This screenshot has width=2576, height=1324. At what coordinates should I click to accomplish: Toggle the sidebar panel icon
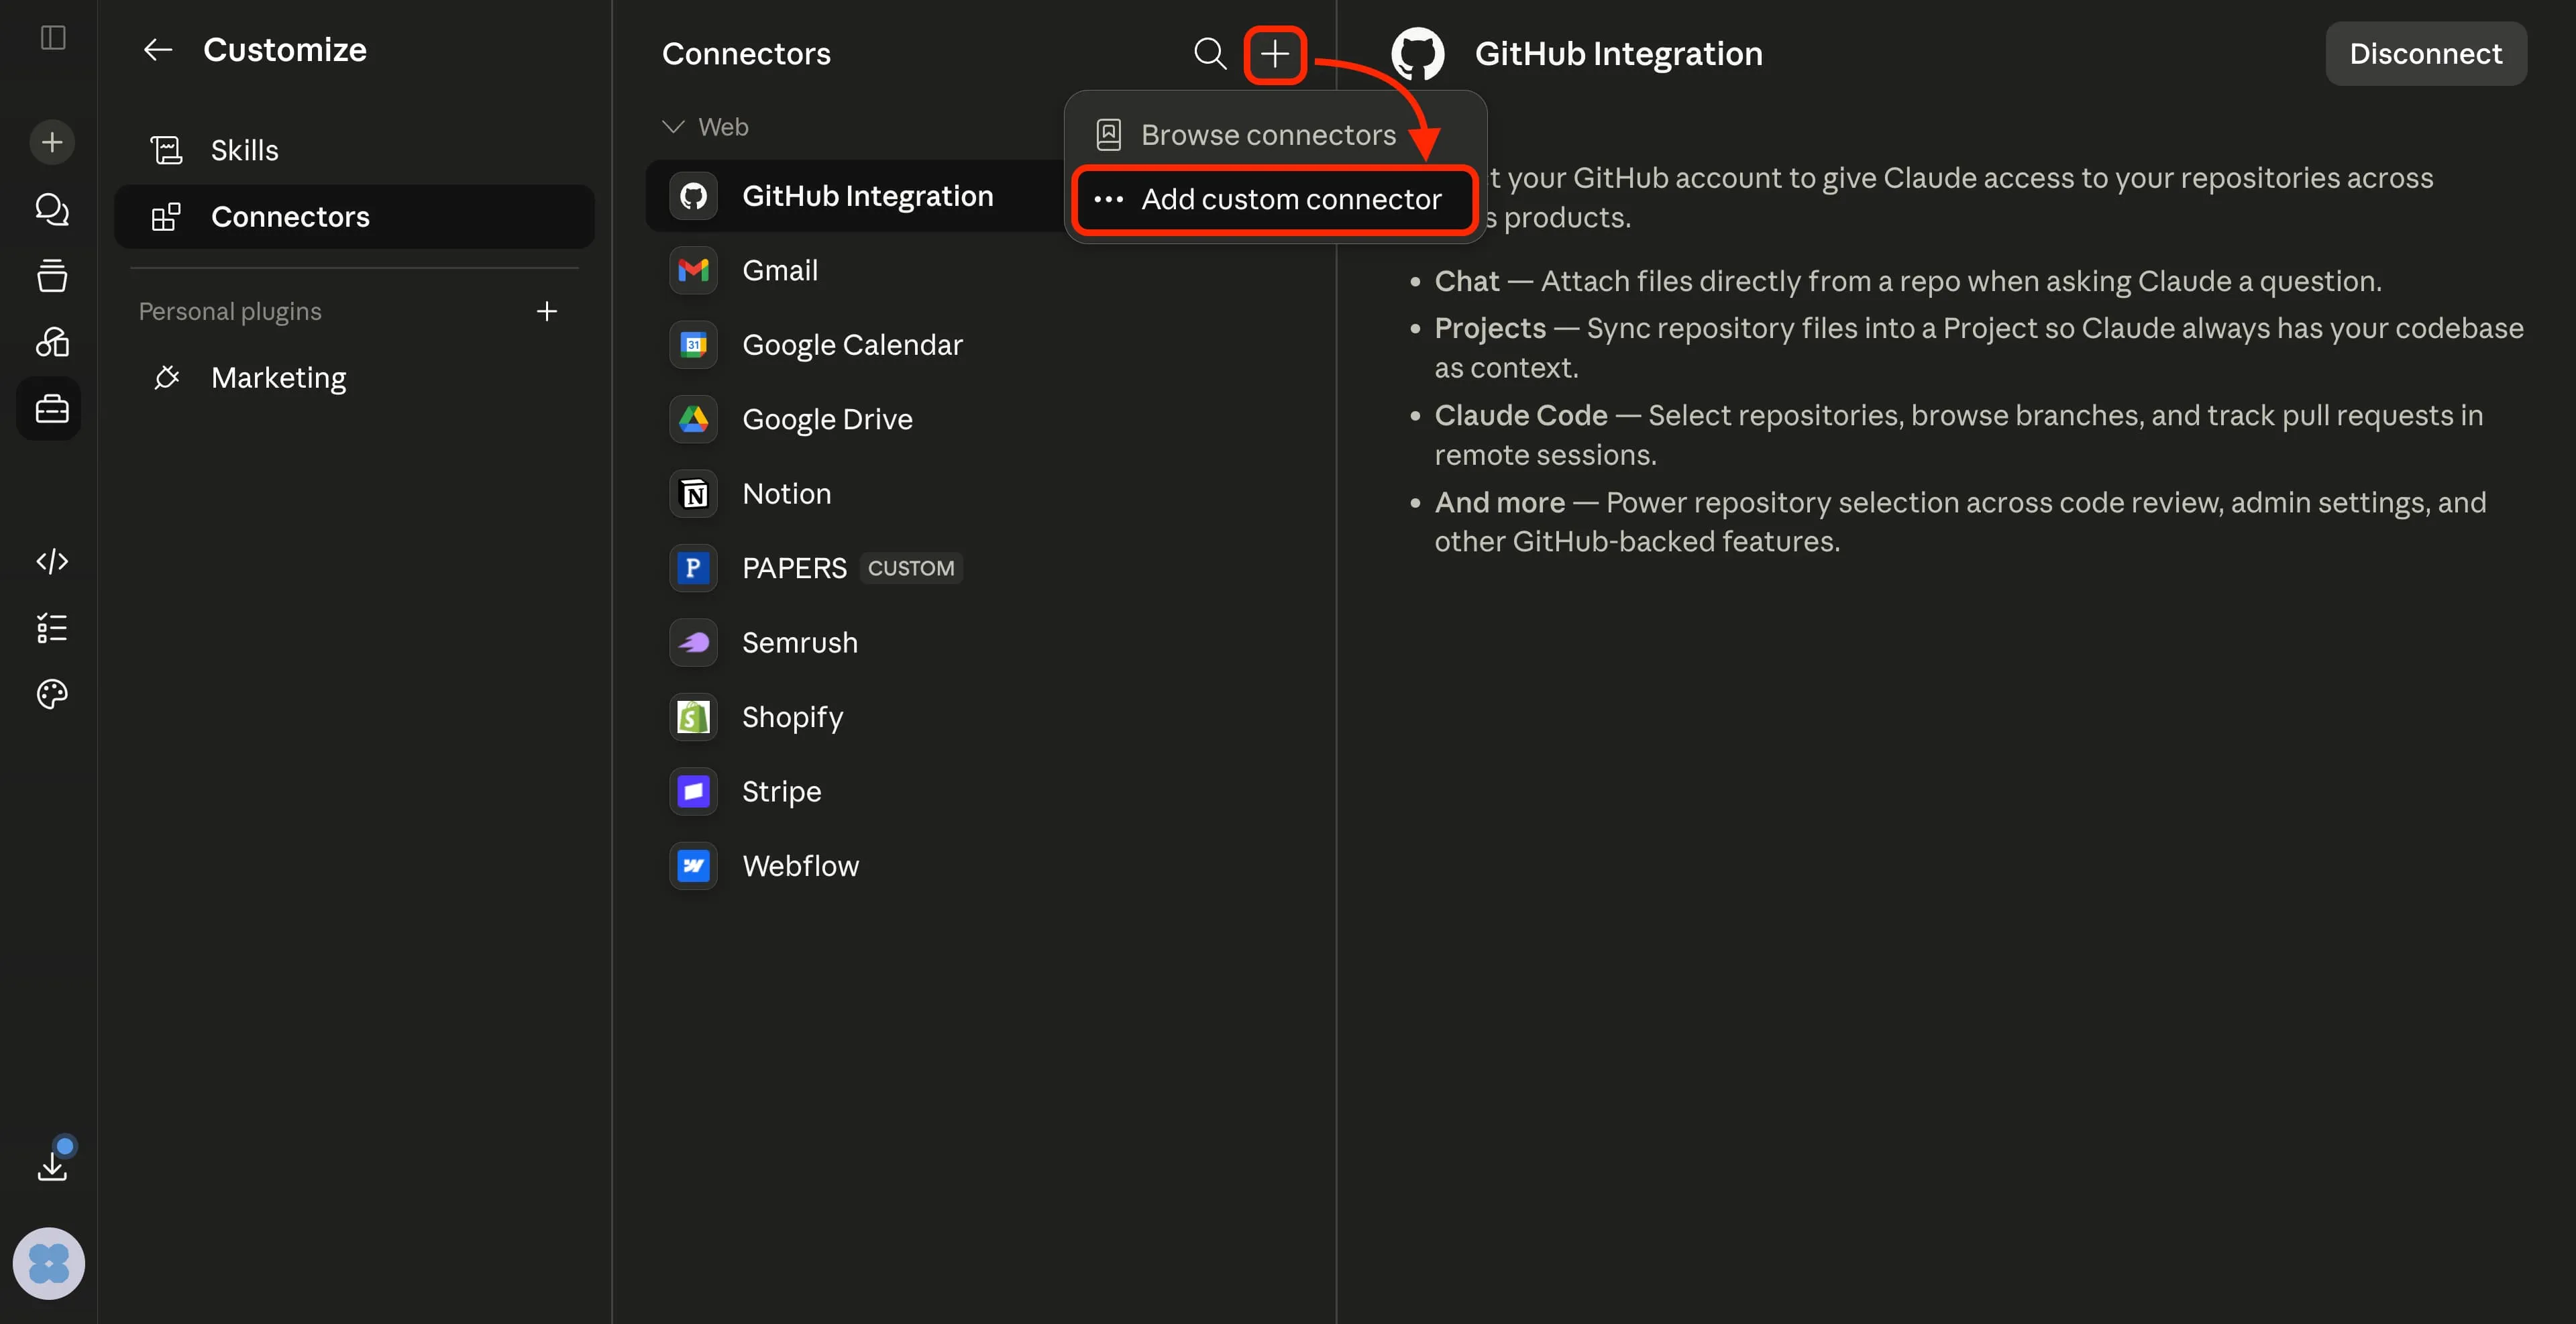[x=53, y=38]
